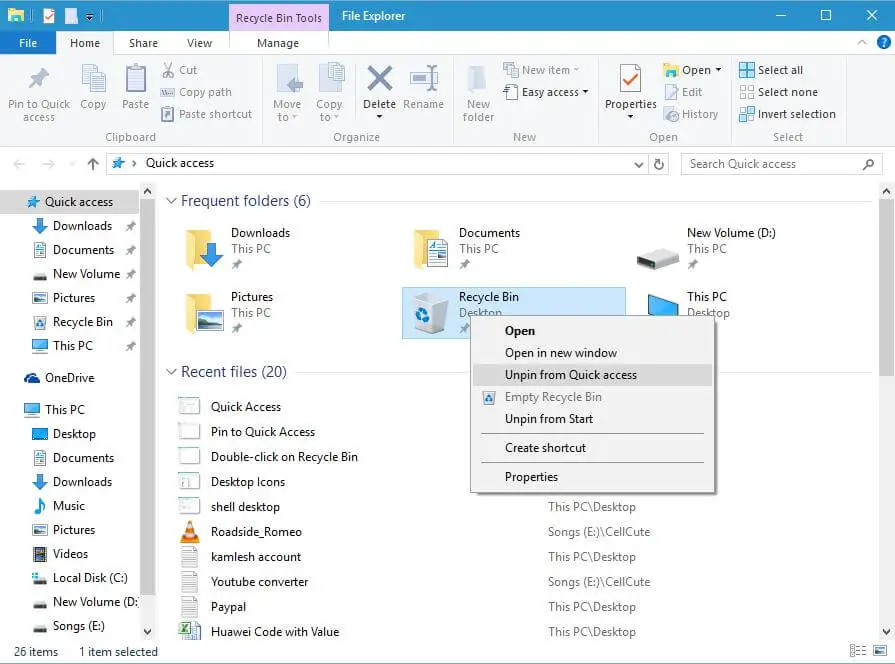This screenshot has height=664, width=895.
Task: Click the Properties checkmark icon
Action: pos(630,79)
